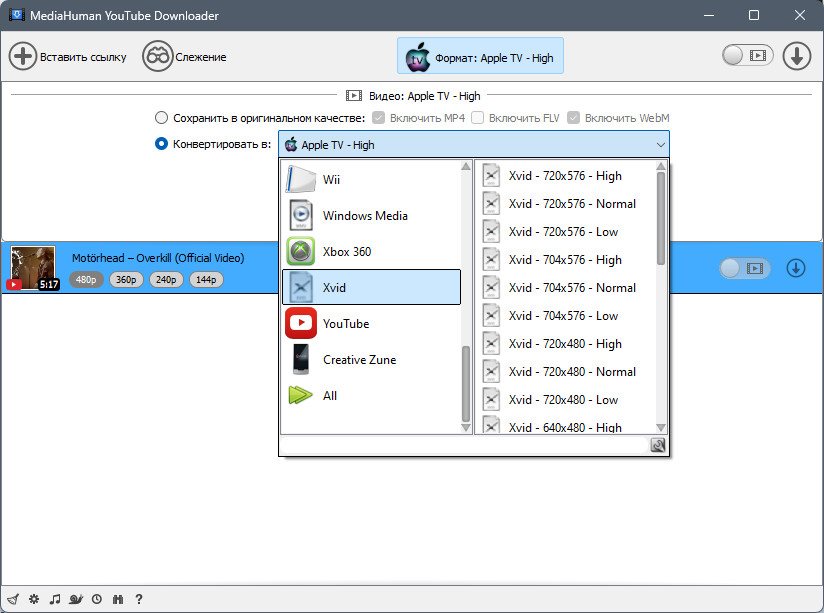Viewport: 824px width, 613px height.
Task: Open the clock history icon
Action: (97, 599)
